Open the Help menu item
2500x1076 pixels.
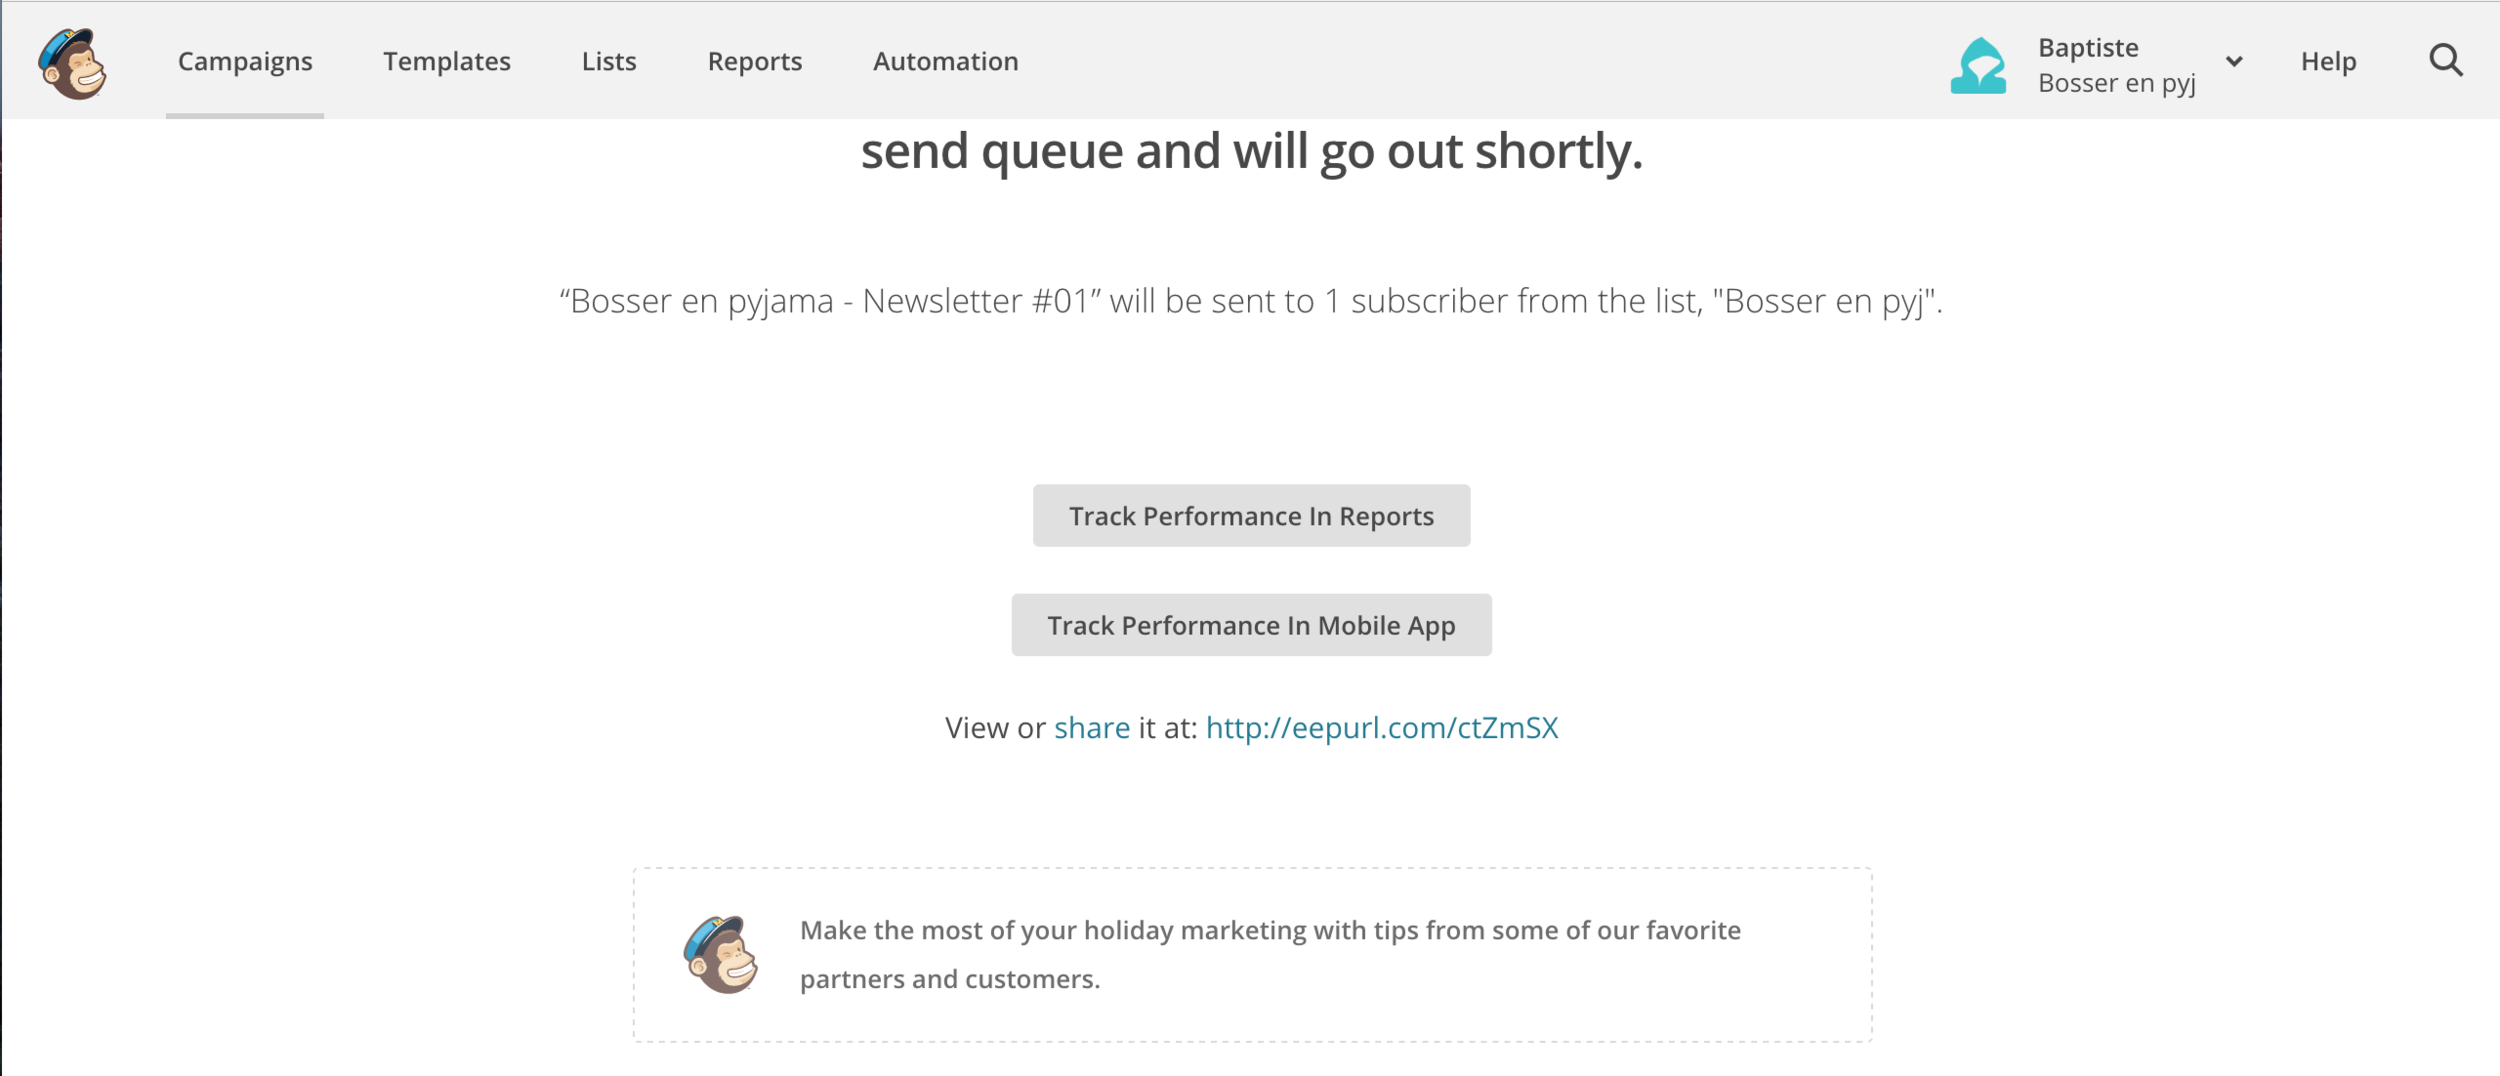click(x=2328, y=61)
